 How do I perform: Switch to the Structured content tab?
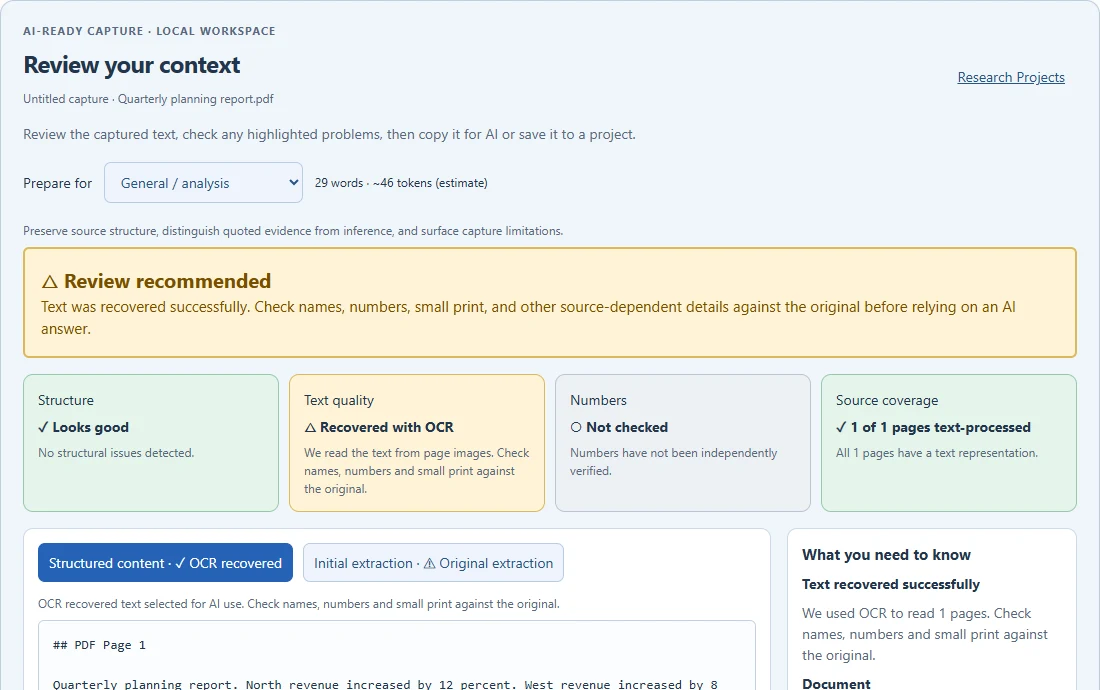[166, 562]
